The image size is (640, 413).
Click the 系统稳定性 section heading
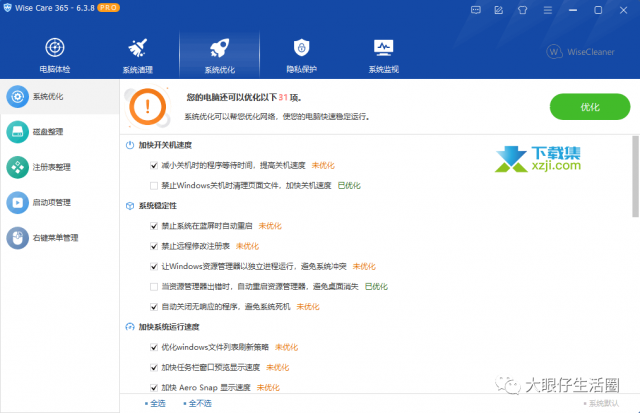158,206
